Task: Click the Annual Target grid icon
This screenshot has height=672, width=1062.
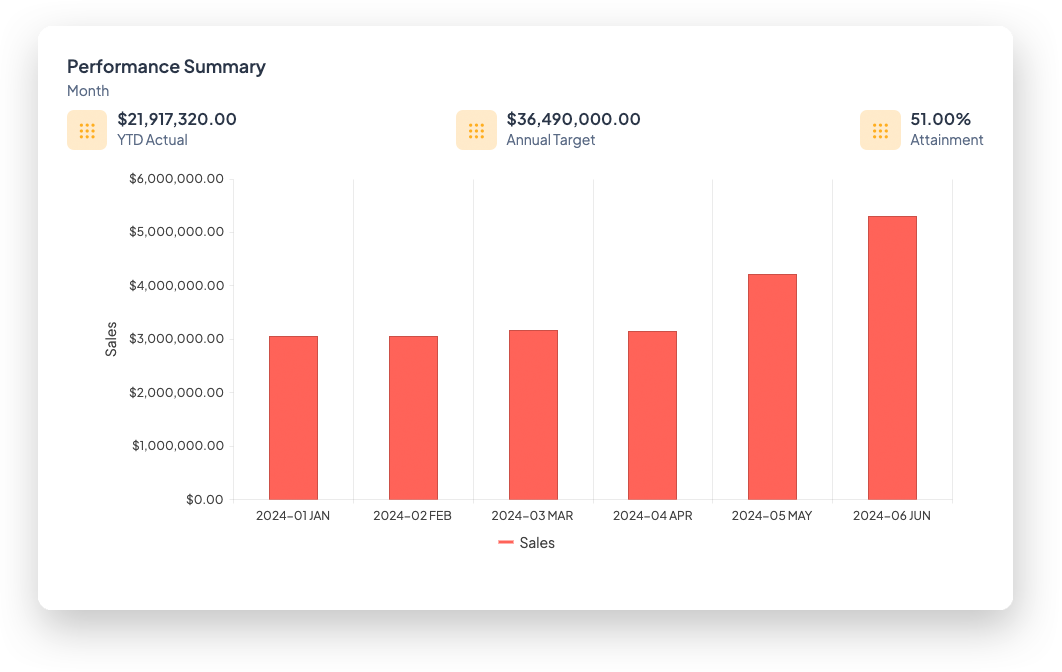Action: 476,130
